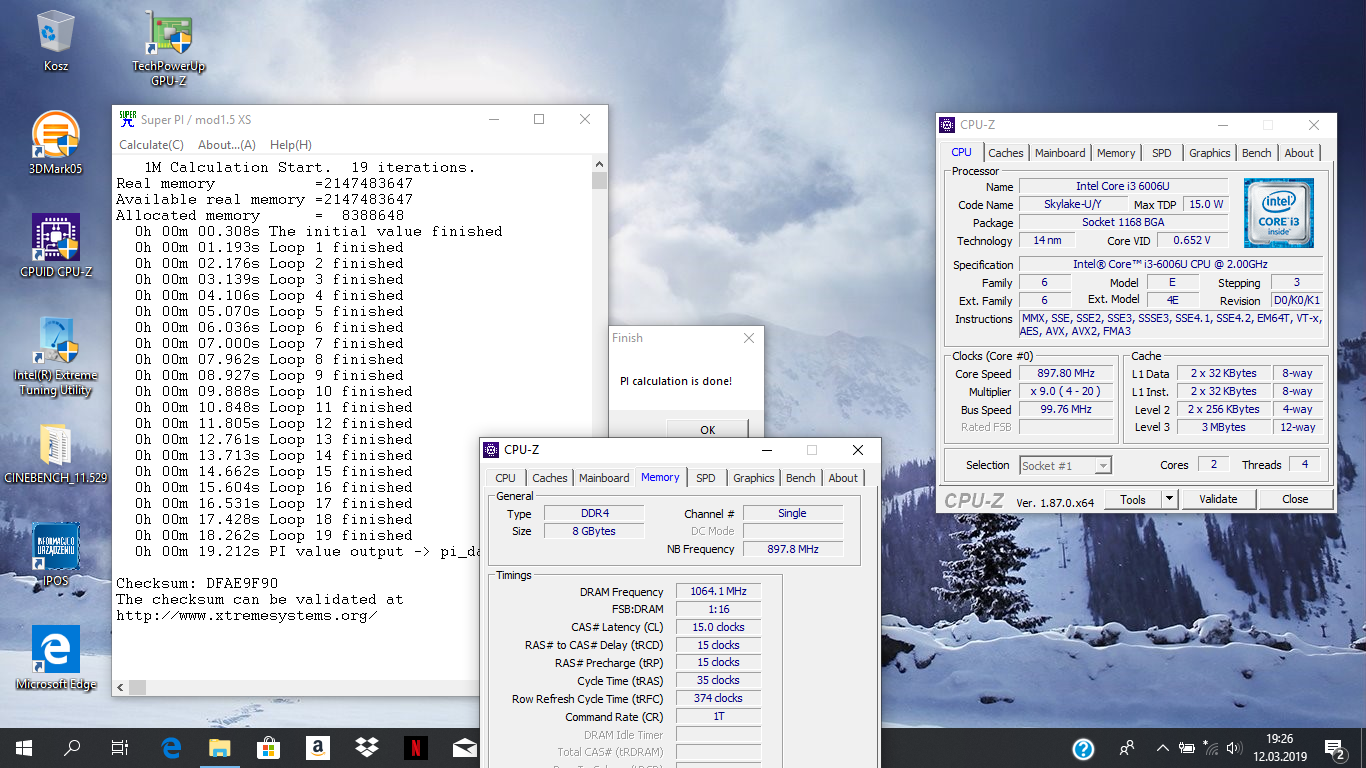
Task: Close the Finish dialog with X
Action: click(x=749, y=338)
